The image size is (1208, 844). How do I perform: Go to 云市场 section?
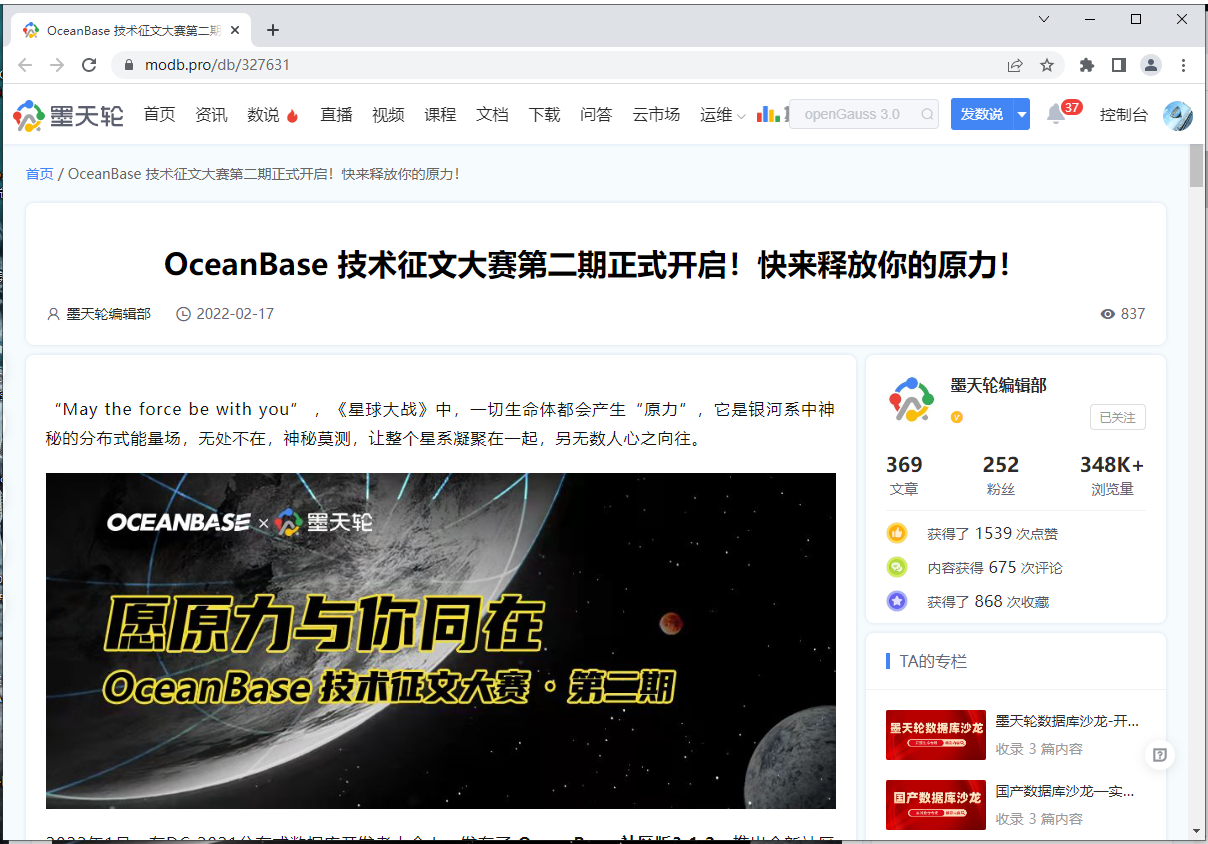[x=656, y=115]
